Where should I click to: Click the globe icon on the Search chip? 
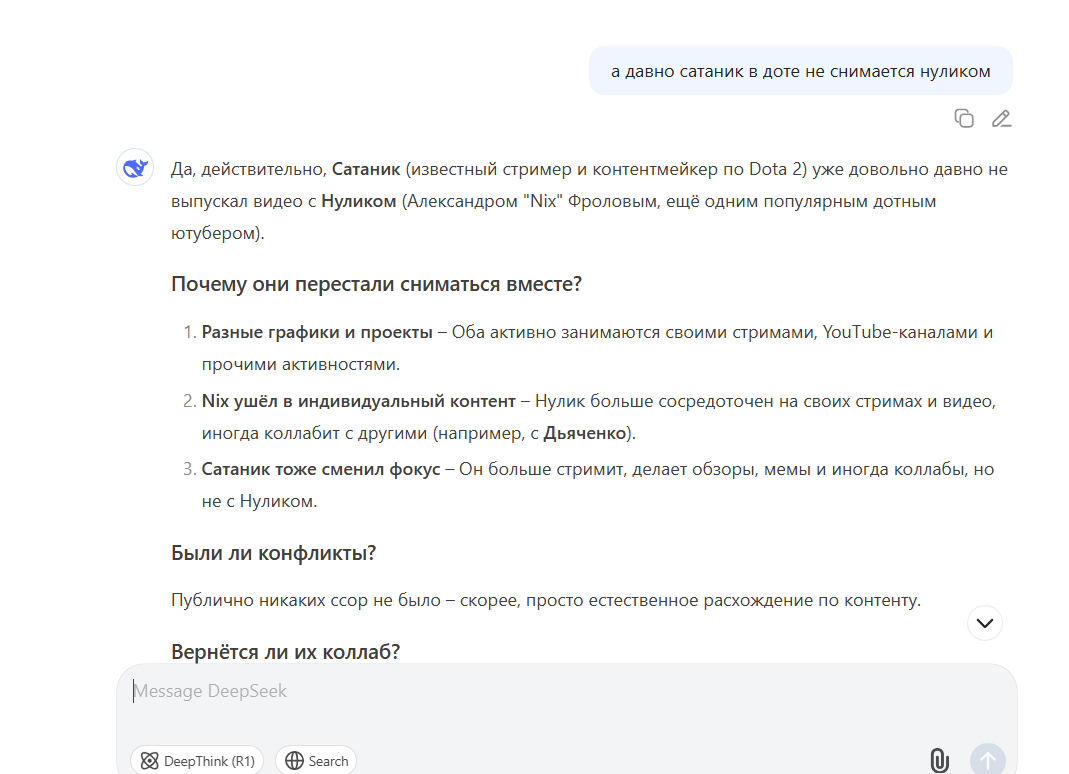tap(293, 761)
